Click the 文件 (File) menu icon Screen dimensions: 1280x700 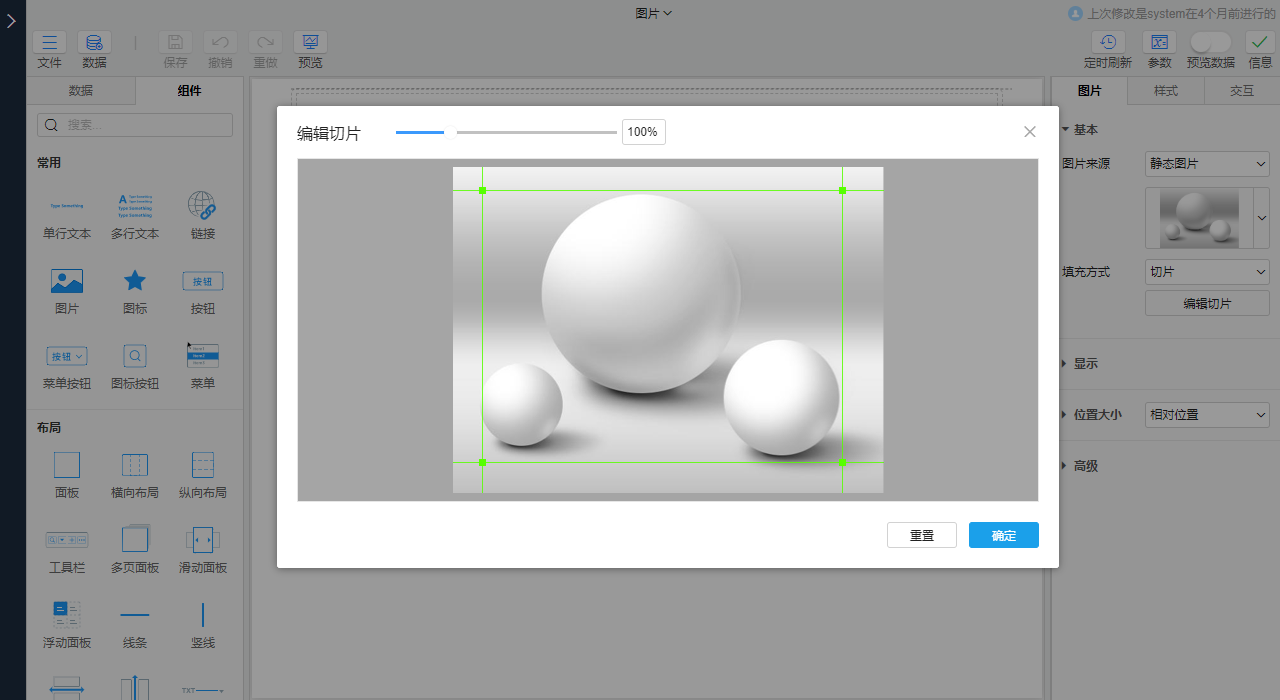coord(49,43)
